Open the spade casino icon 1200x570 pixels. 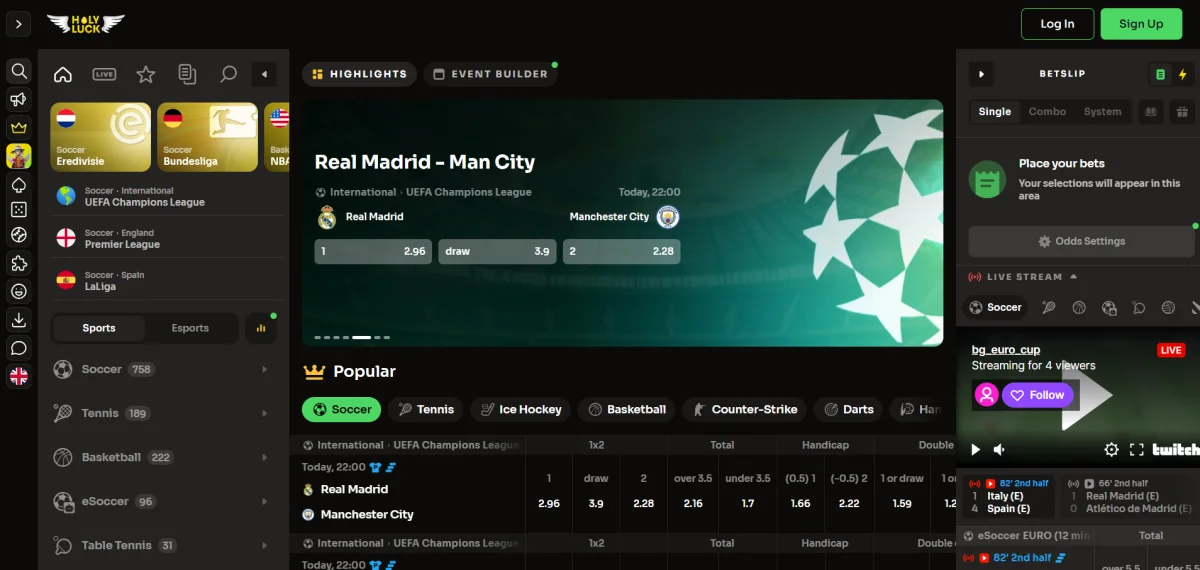[x=18, y=185]
